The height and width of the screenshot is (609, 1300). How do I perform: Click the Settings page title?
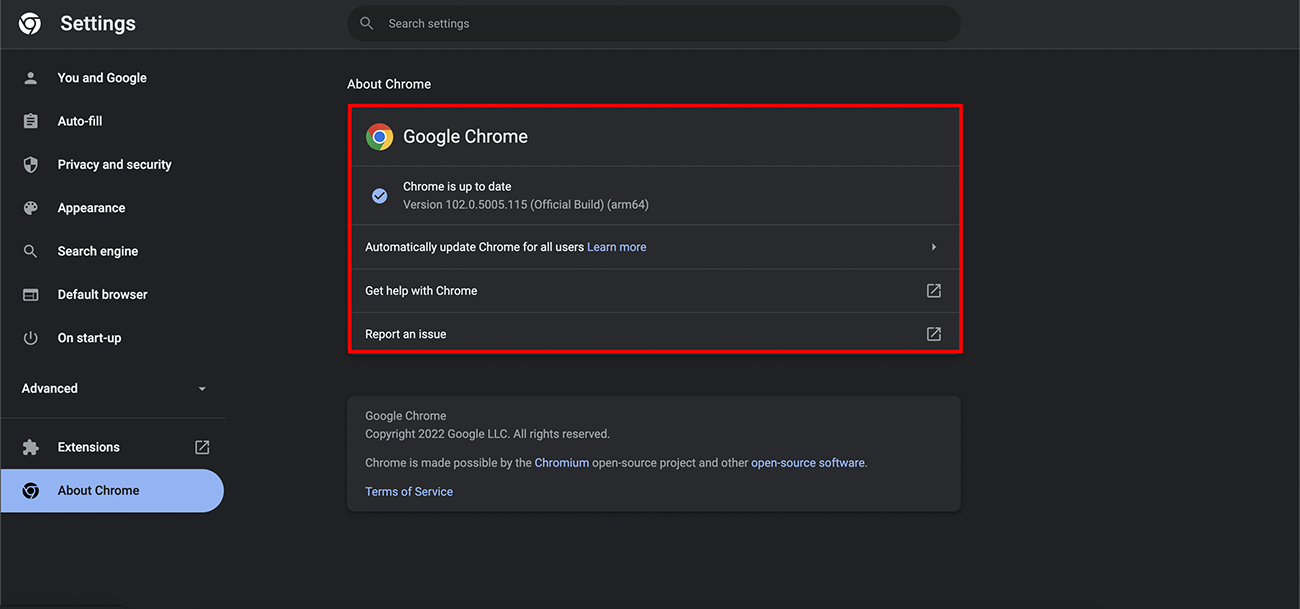click(98, 24)
